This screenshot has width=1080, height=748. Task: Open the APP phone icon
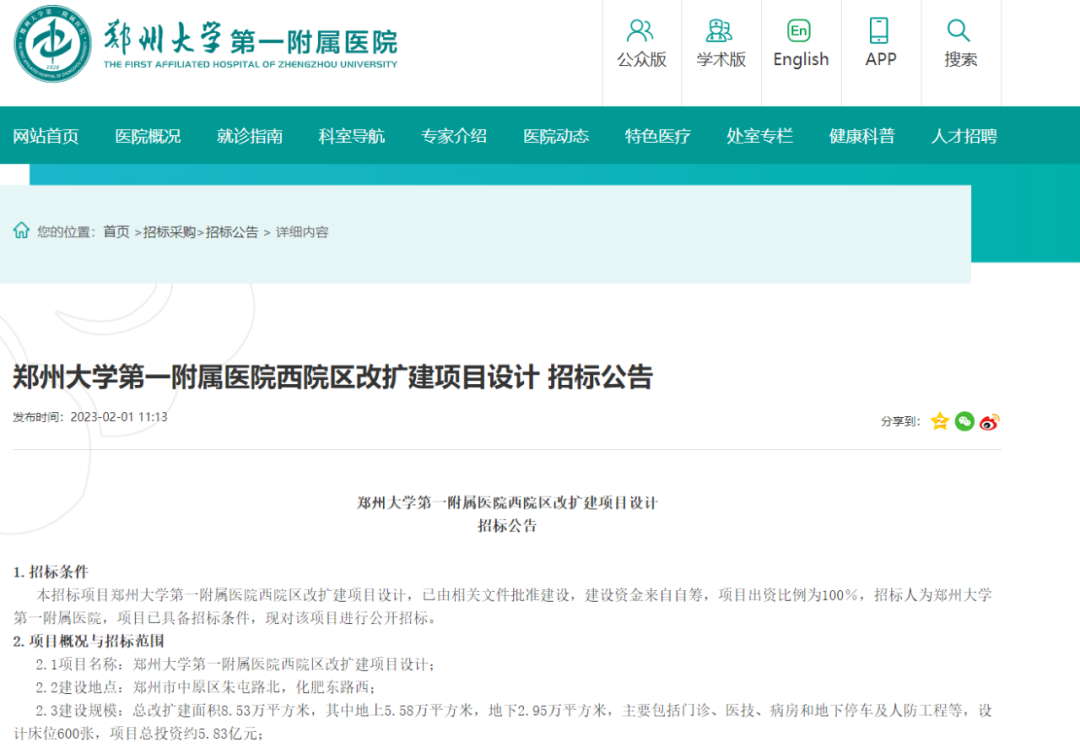[879, 31]
